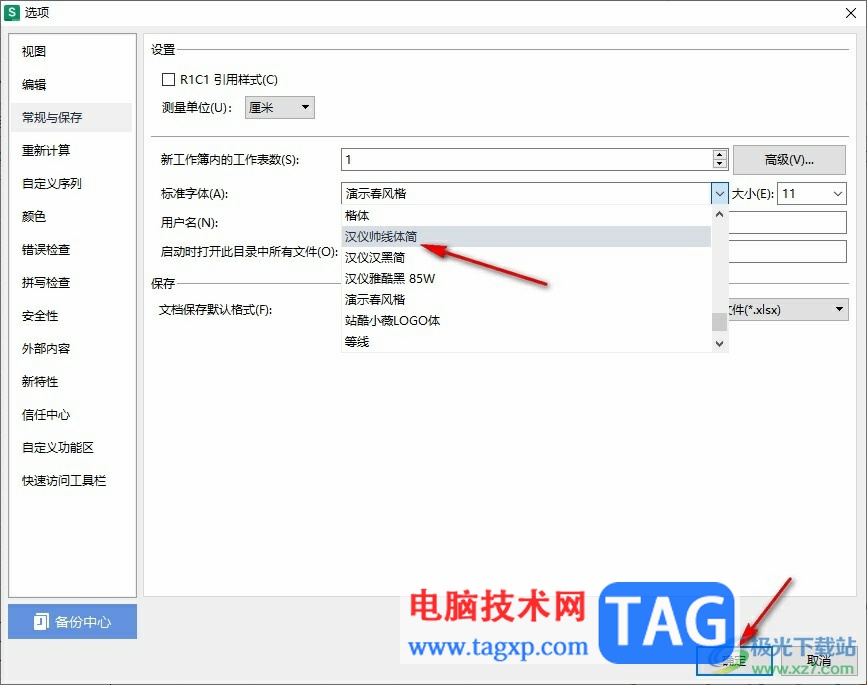Increase the sheet count with up spinner
This screenshot has width=867, height=685.
click(719, 155)
